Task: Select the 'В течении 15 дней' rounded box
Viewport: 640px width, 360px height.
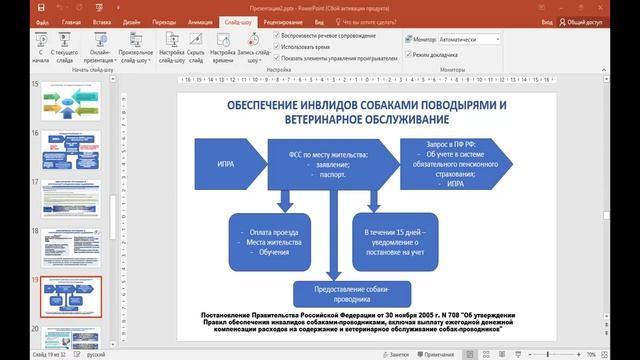Action: coord(395,242)
